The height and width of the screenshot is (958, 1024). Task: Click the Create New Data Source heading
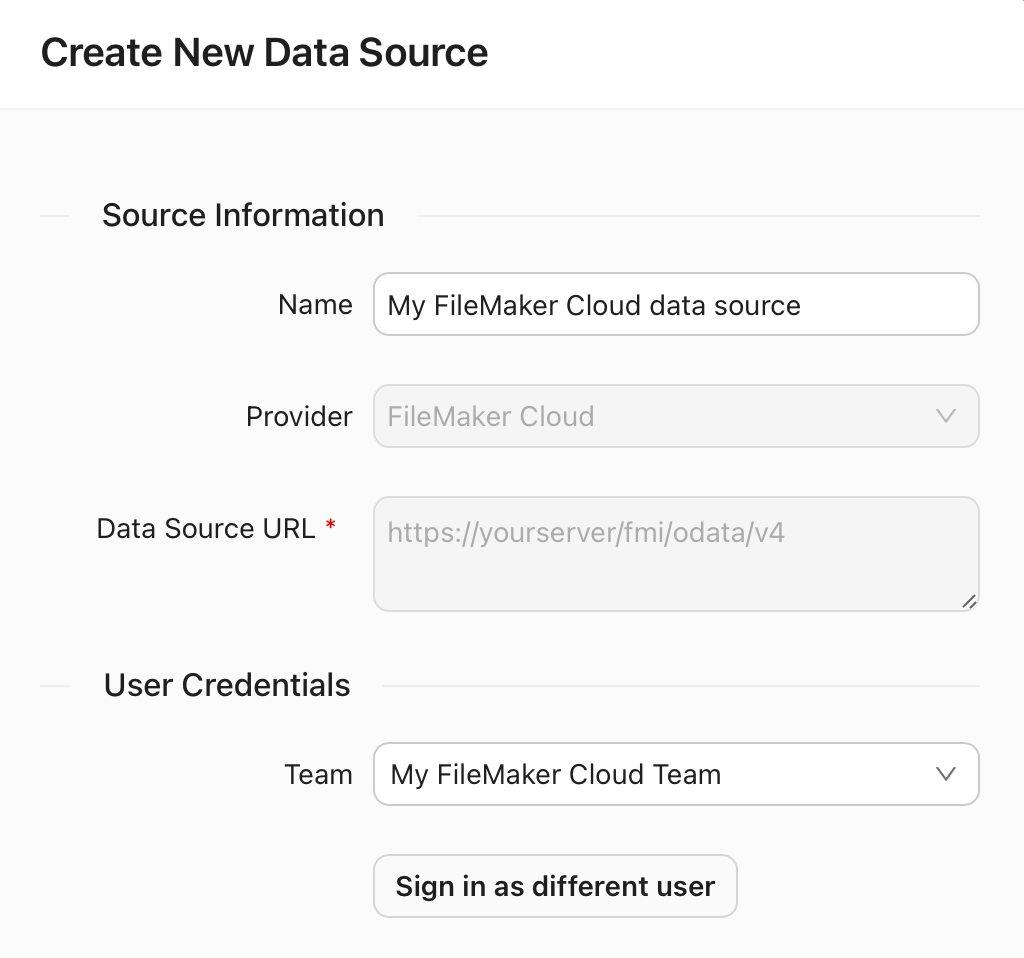(264, 52)
